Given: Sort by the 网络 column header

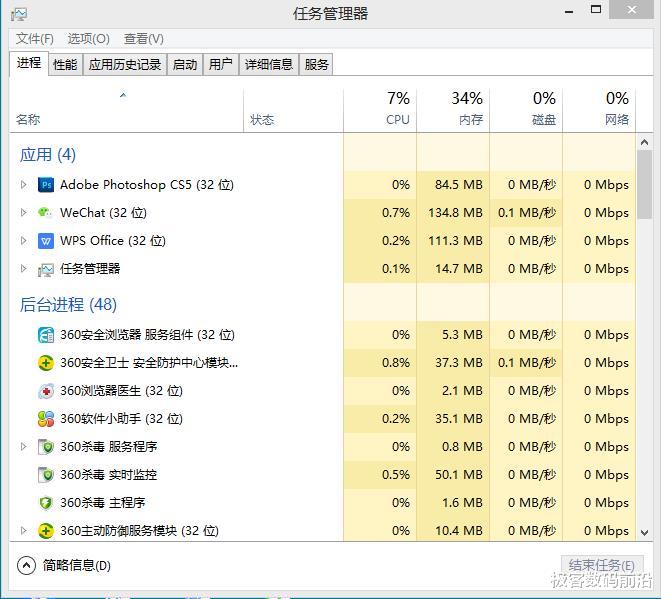Looking at the screenshot, I should coord(599,110).
